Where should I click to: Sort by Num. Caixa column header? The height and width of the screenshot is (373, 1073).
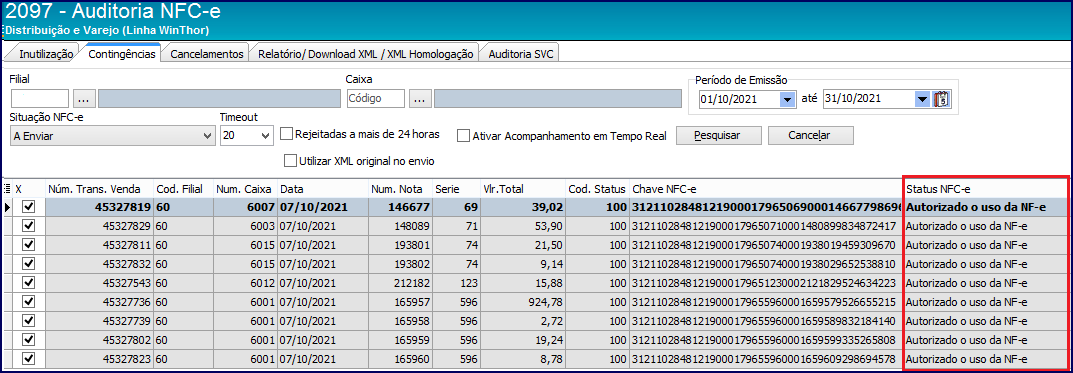pos(245,188)
